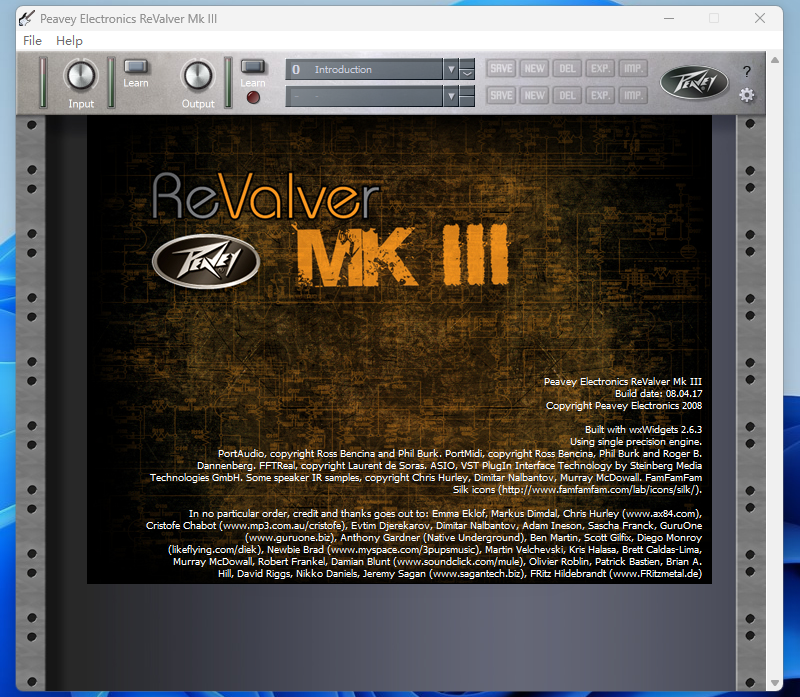Expand the lower preset list arrow

coord(451,96)
